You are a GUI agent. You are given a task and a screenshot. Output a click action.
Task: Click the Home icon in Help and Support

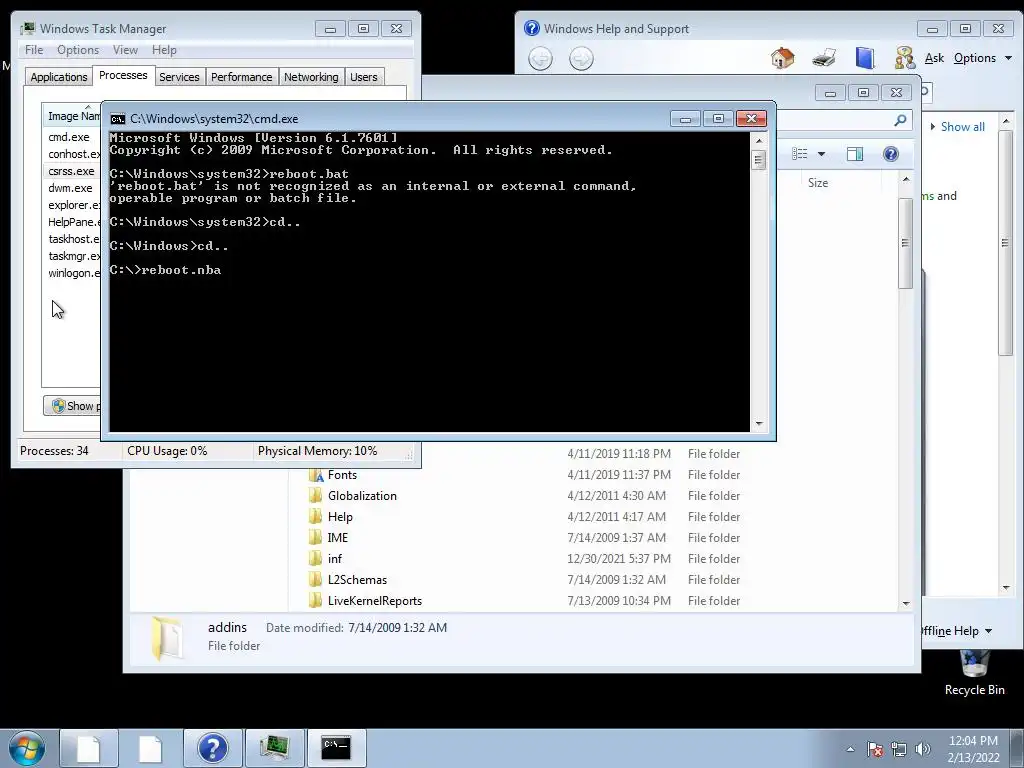click(782, 58)
